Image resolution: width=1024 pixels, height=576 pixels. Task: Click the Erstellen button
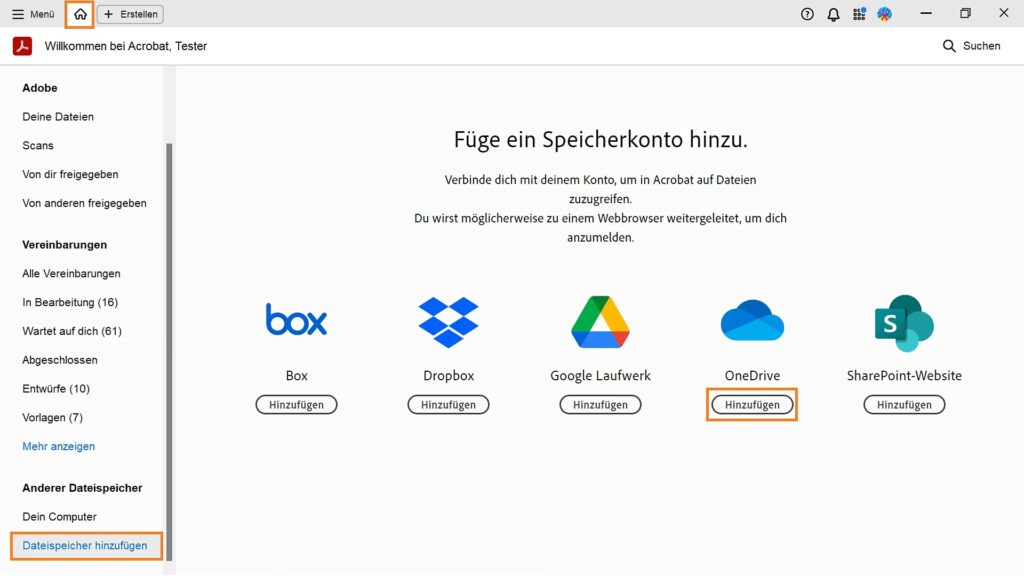pos(130,14)
